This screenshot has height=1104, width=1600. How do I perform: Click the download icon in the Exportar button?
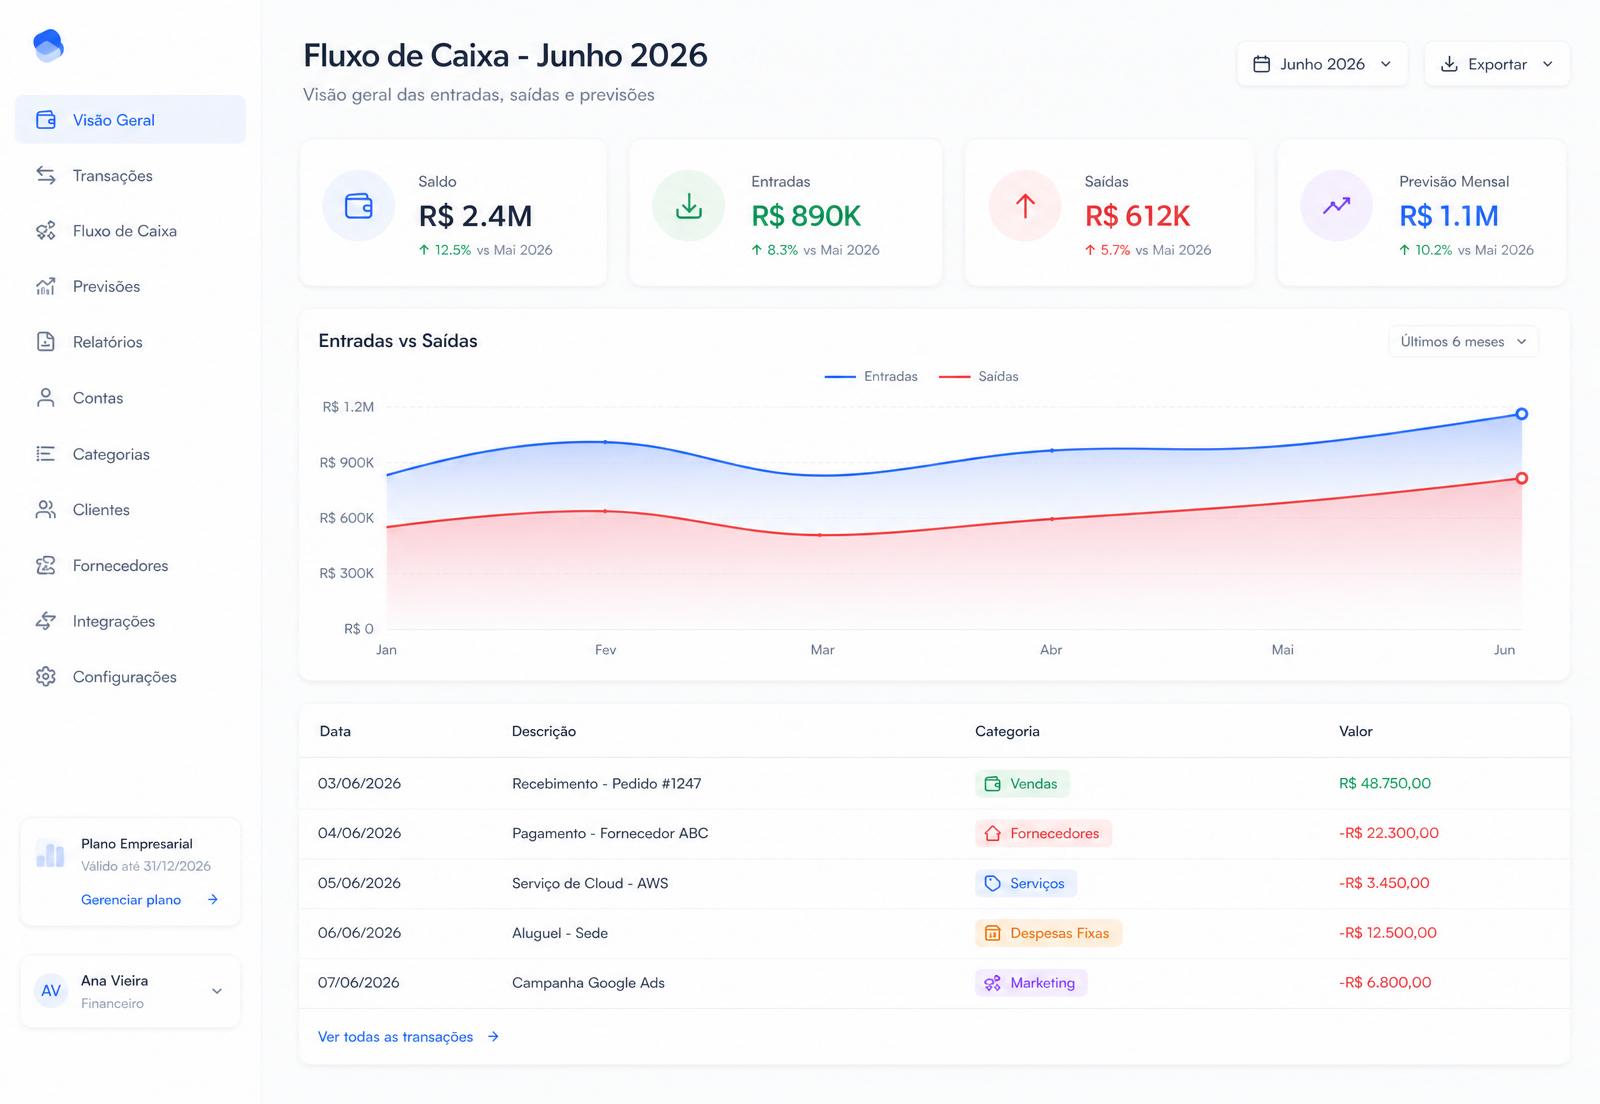(x=1449, y=64)
